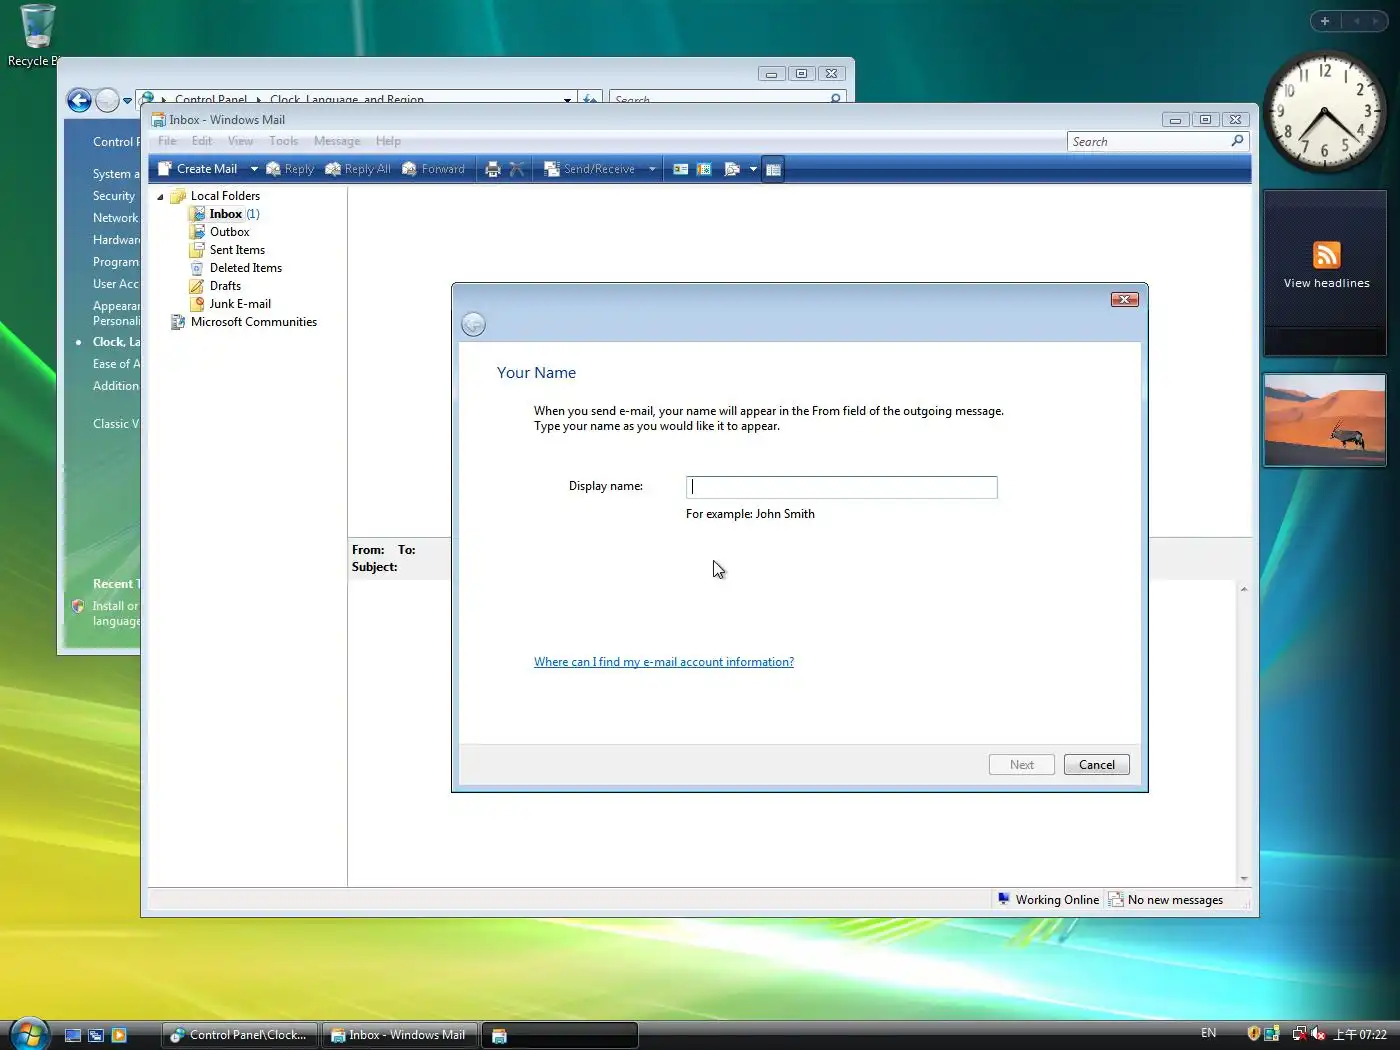Open the Recycle Bin desktop icon
The height and width of the screenshot is (1050, 1400).
(36, 37)
